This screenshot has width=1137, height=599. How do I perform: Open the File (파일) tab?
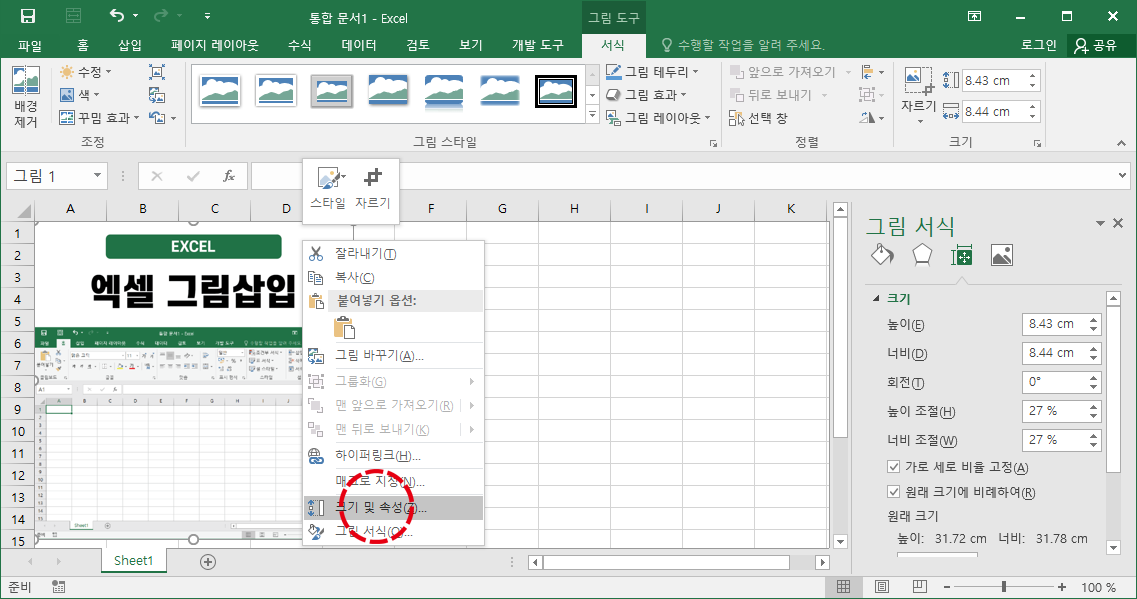click(x=30, y=45)
